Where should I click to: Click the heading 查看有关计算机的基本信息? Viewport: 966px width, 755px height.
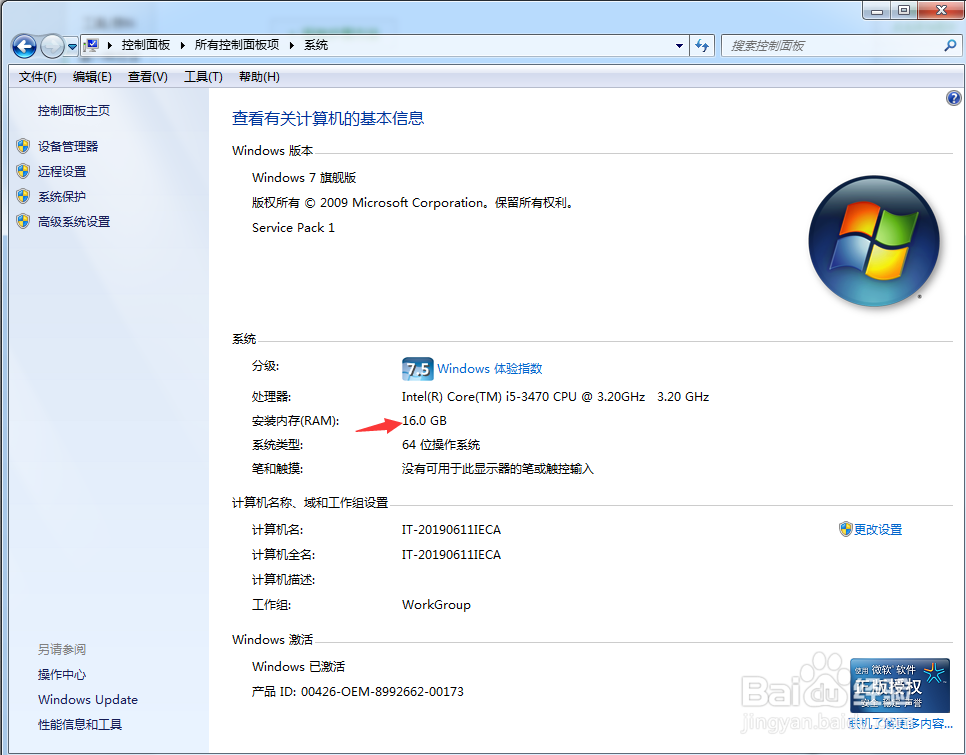click(x=328, y=118)
